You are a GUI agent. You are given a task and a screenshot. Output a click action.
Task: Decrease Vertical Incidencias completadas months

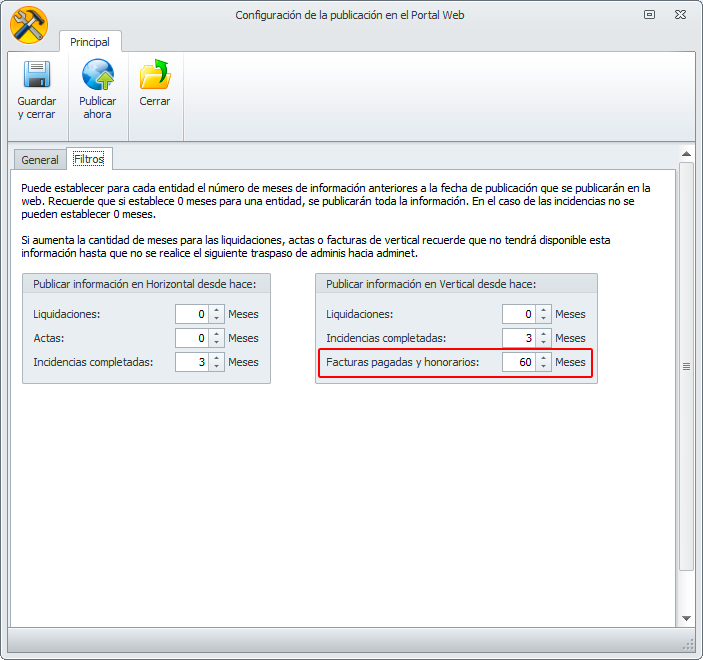coord(543,343)
